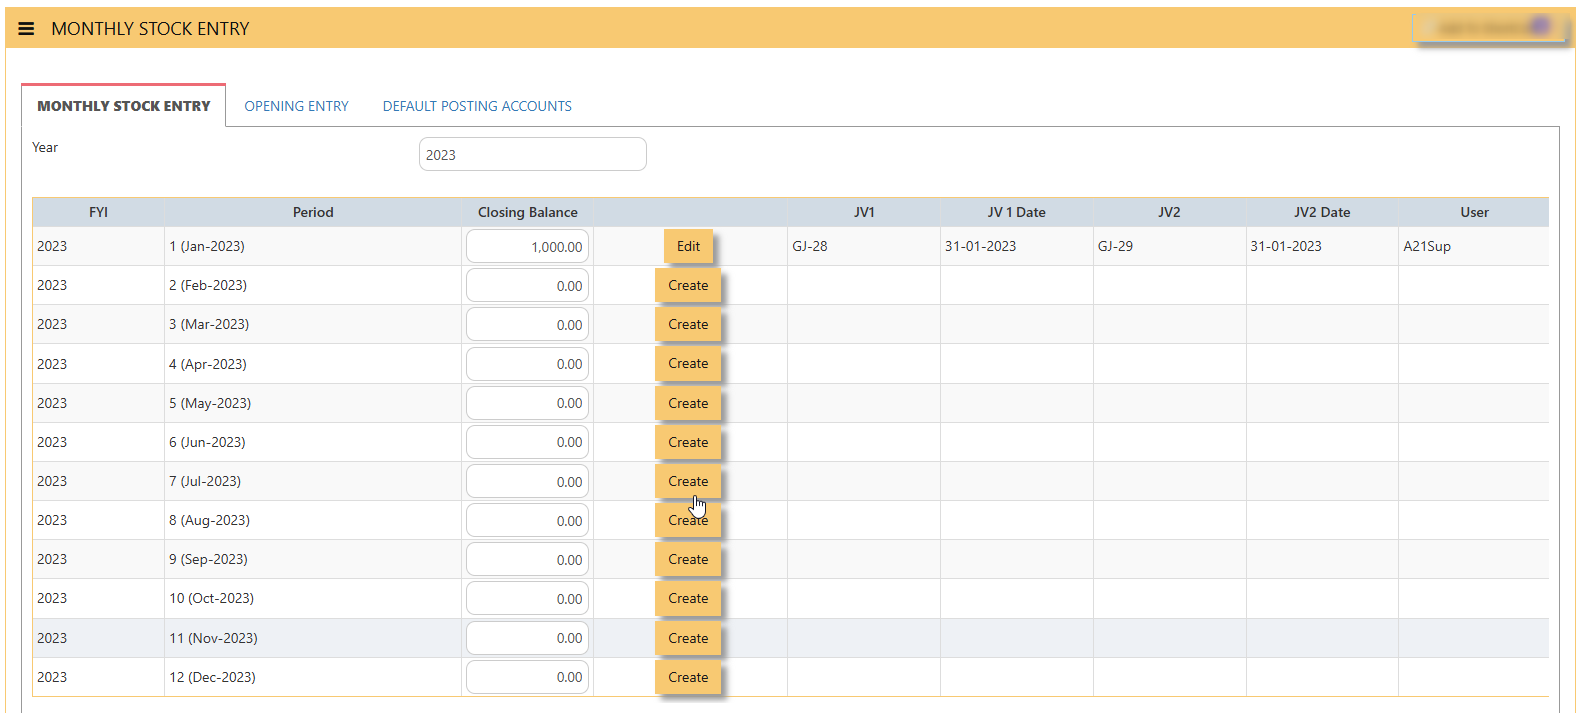Focus the Sep-2023 closing balance field
The height and width of the screenshot is (713, 1581).
tap(527, 559)
